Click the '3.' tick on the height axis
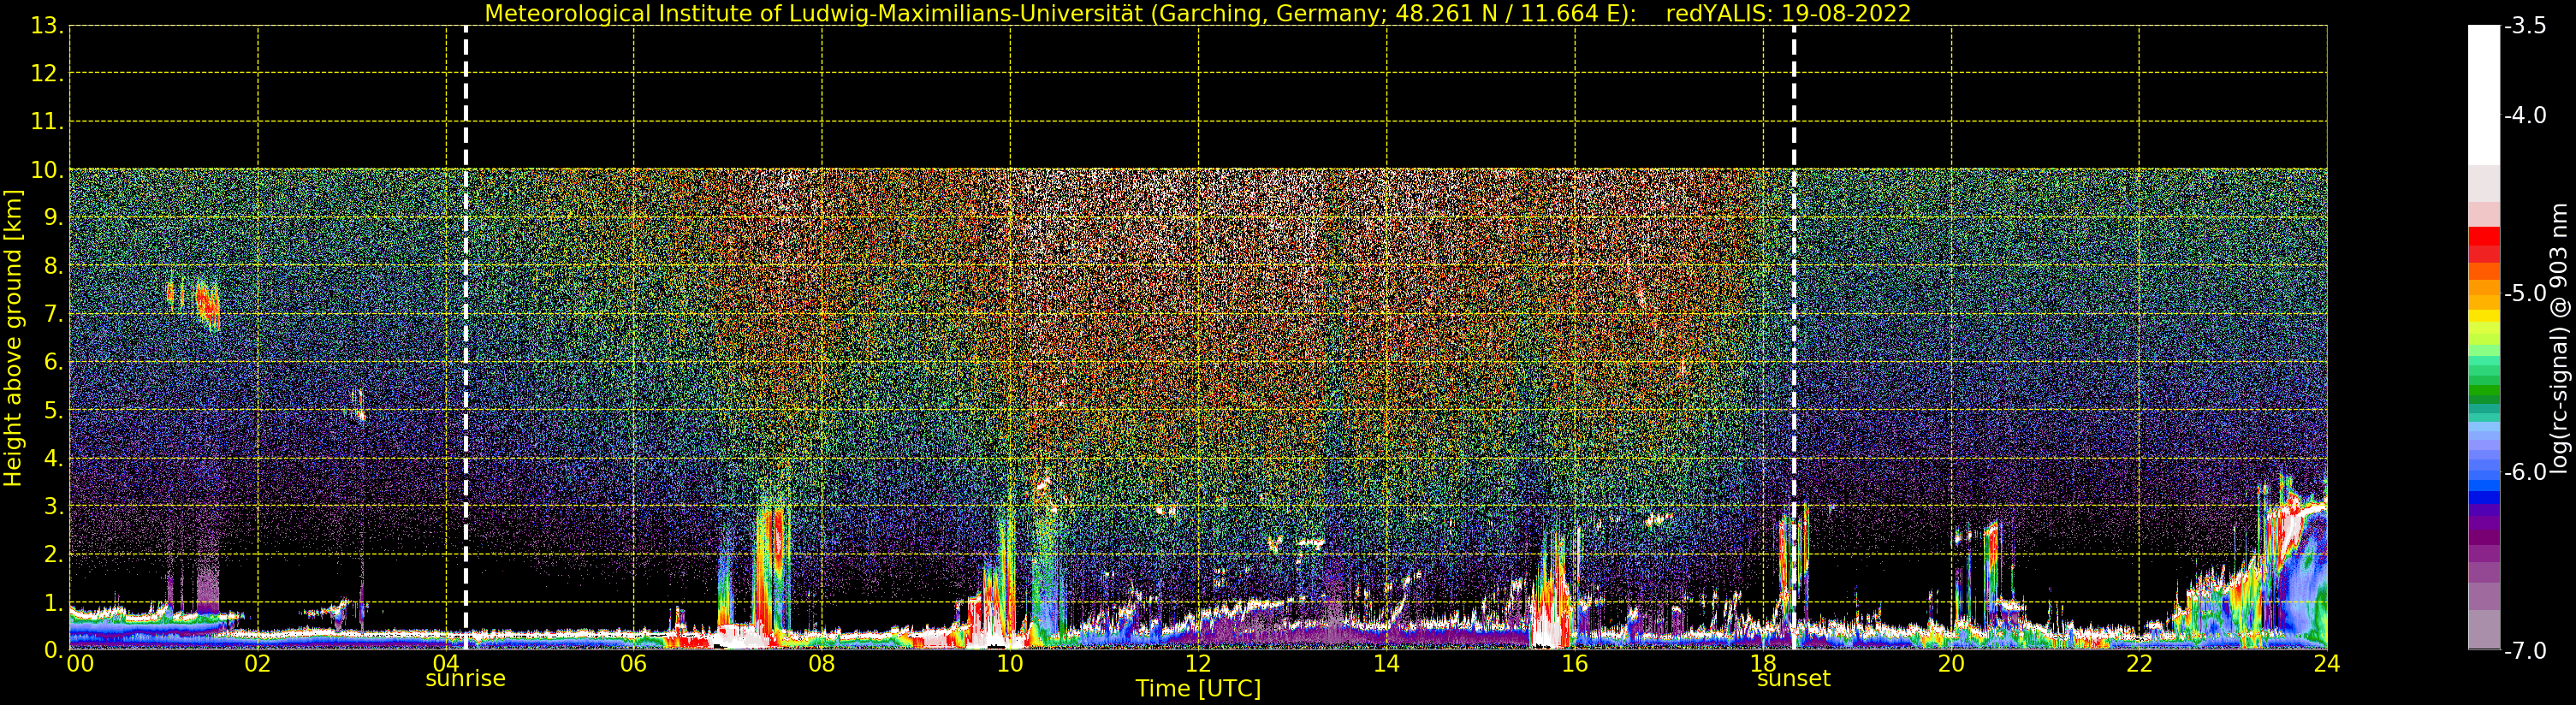The height and width of the screenshot is (705, 2576). point(54,506)
